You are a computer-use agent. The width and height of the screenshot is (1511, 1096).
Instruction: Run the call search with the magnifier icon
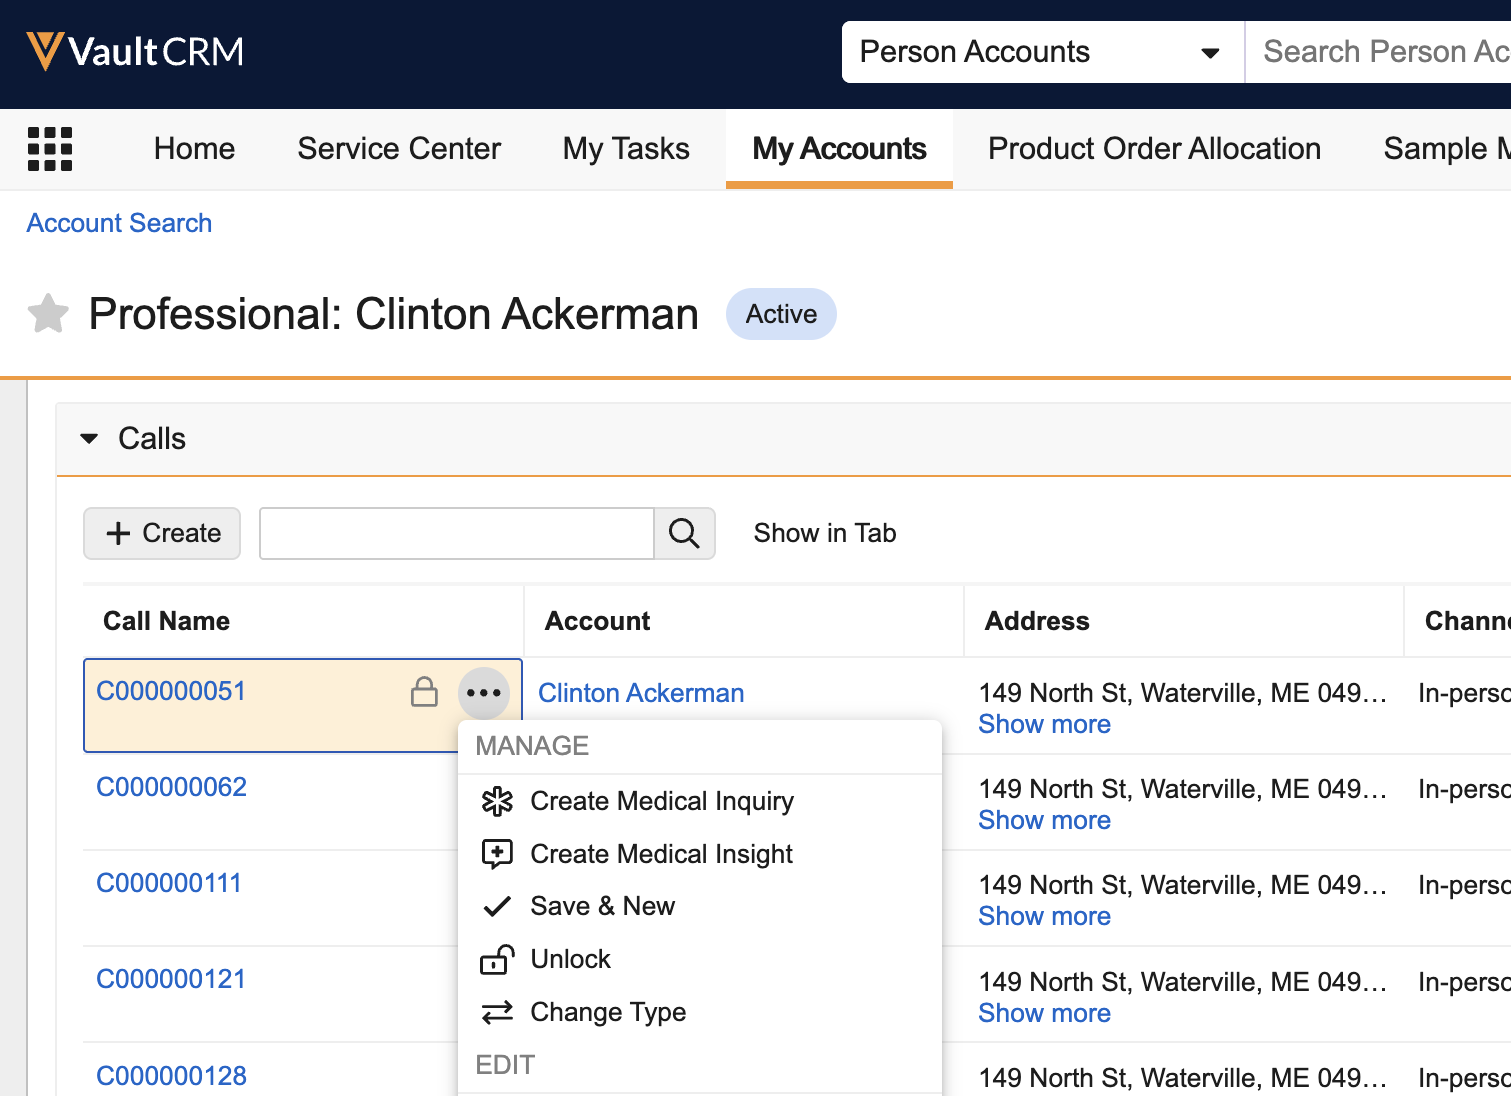click(x=684, y=533)
